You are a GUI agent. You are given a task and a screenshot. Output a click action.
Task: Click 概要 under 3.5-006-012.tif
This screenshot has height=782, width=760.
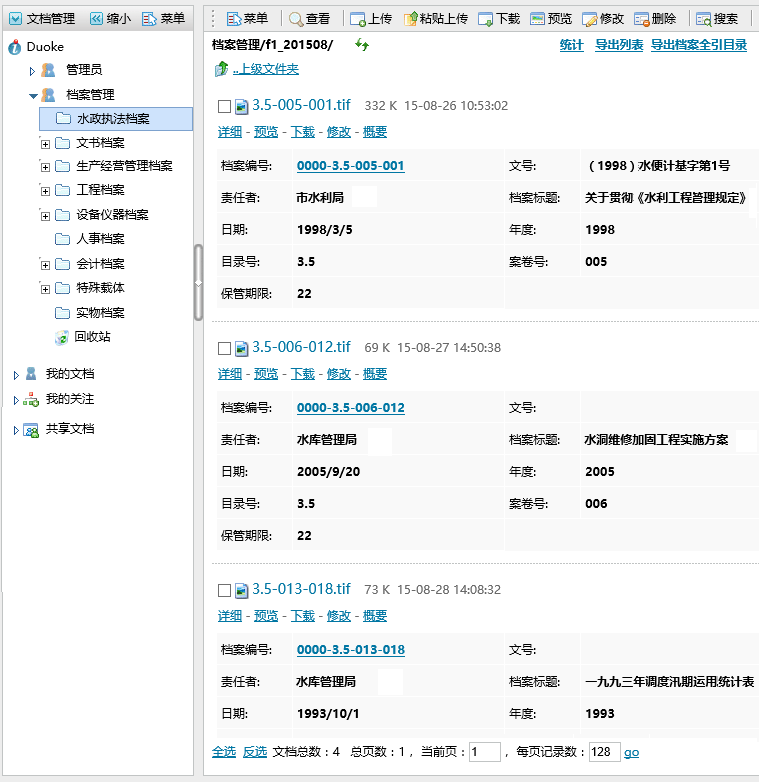pyautogui.click(x=375, y=374)
